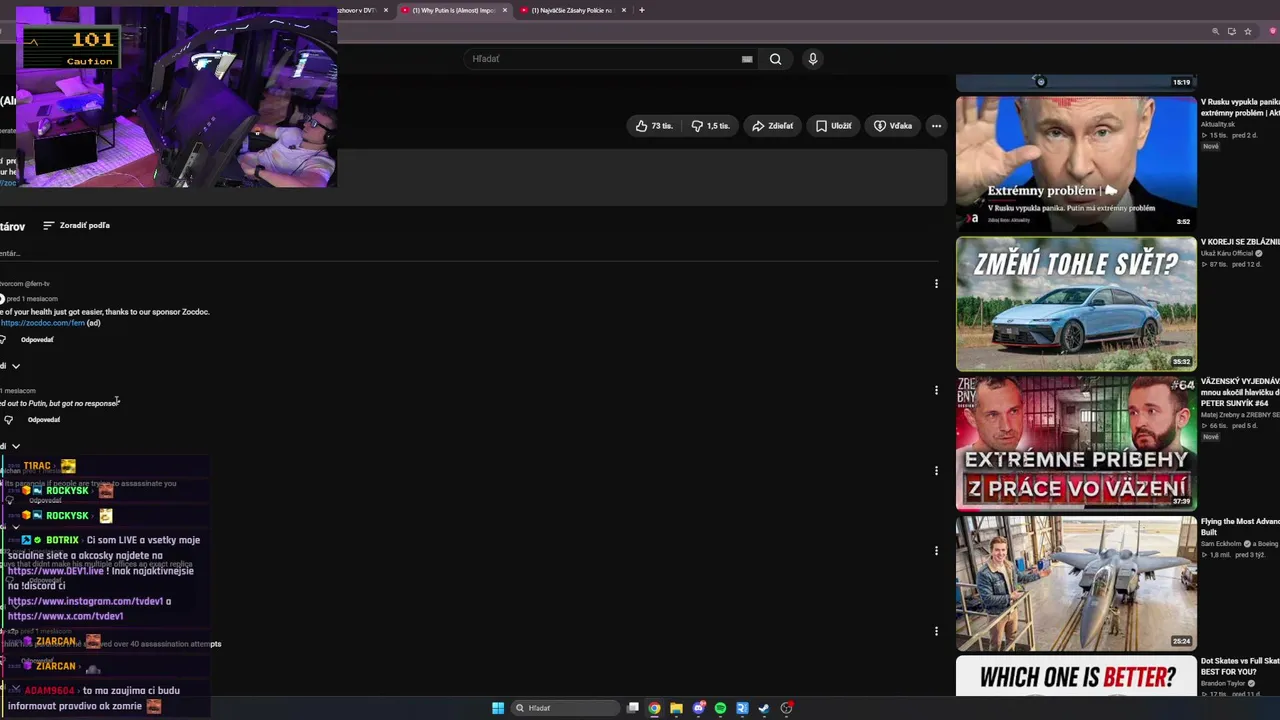Open the three-dot more actions menu beside Vďaka

(936, 126)
